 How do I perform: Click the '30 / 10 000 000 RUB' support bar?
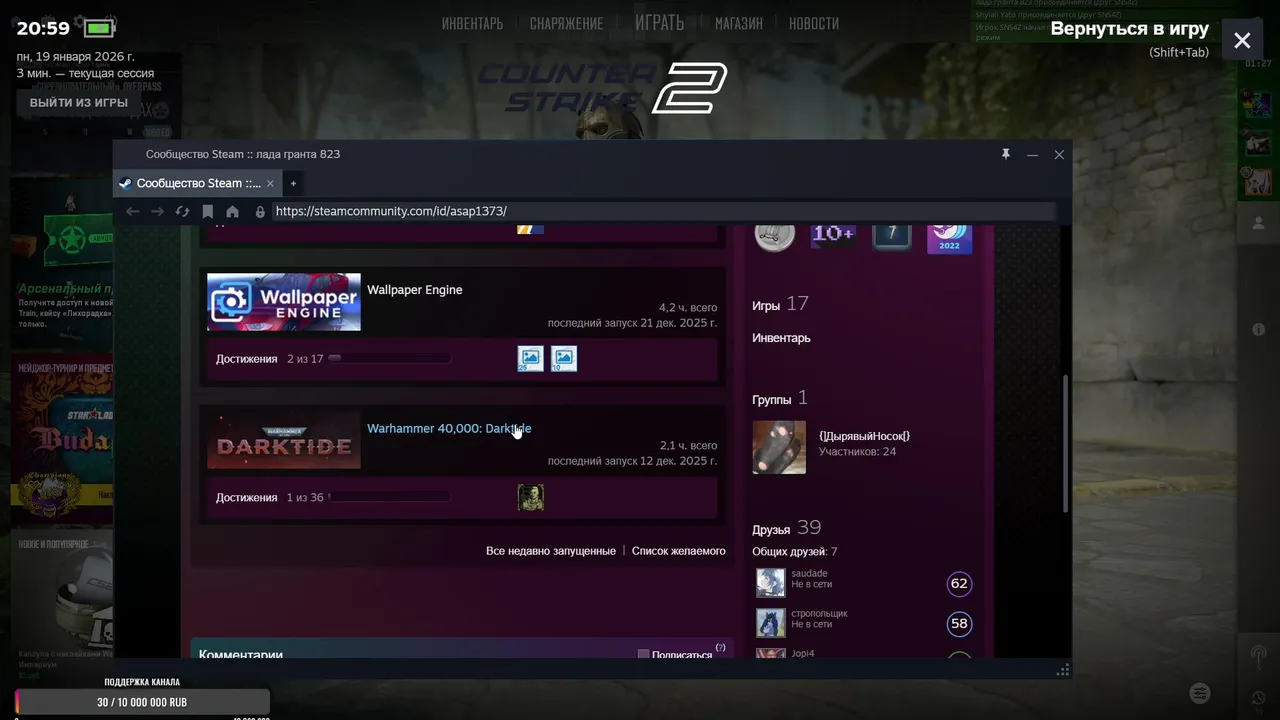point(142,702)
